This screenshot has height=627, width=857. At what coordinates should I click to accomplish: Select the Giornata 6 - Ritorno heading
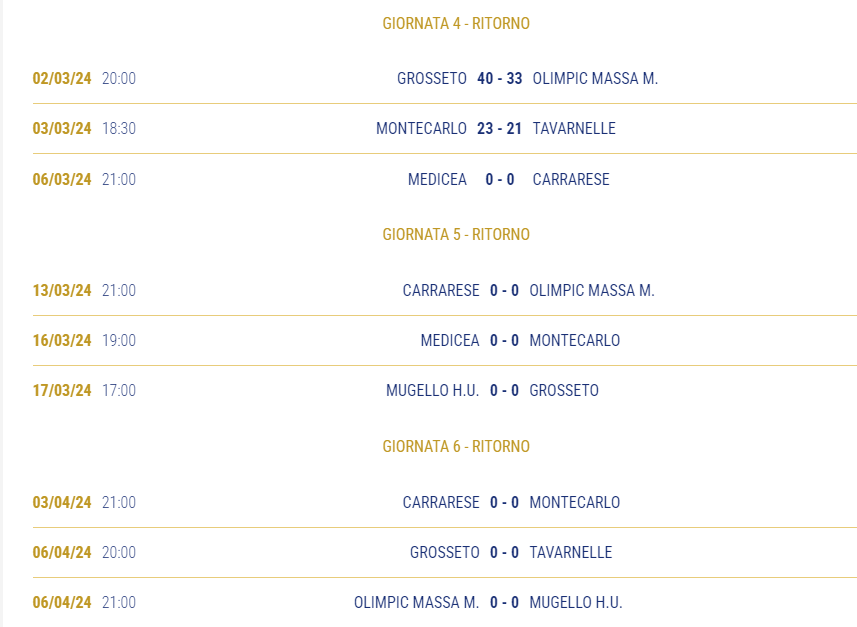(x=456, y=447)
